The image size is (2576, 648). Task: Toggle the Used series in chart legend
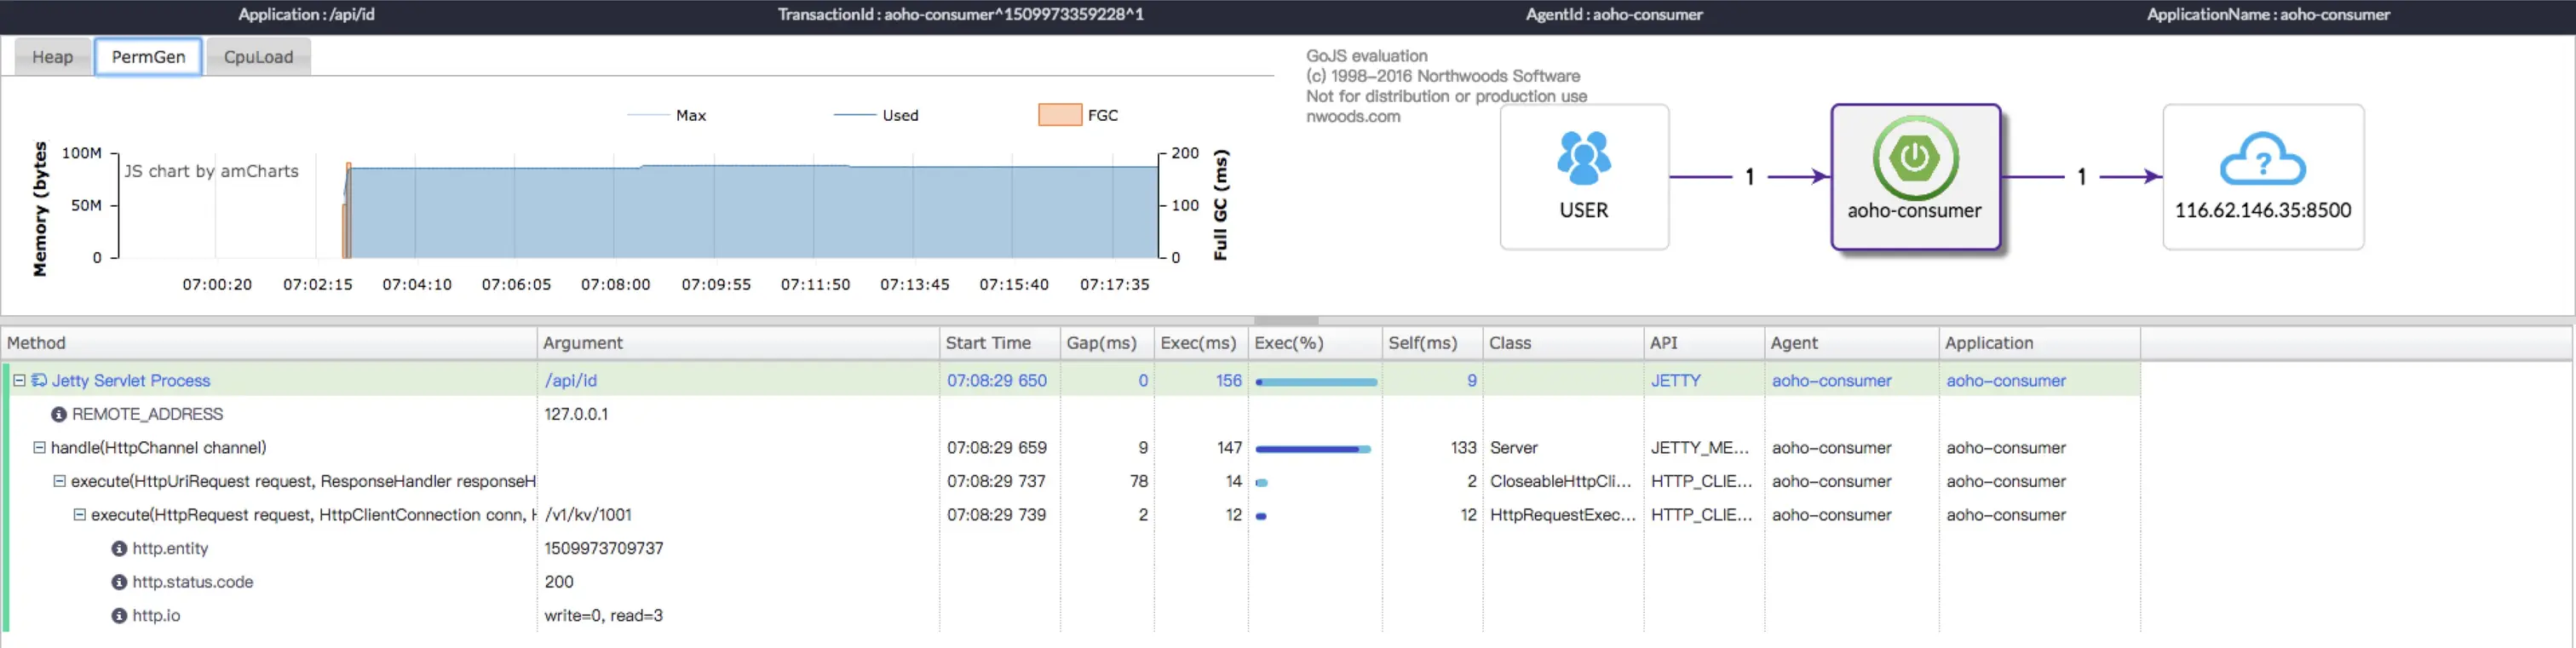point(876,115)
